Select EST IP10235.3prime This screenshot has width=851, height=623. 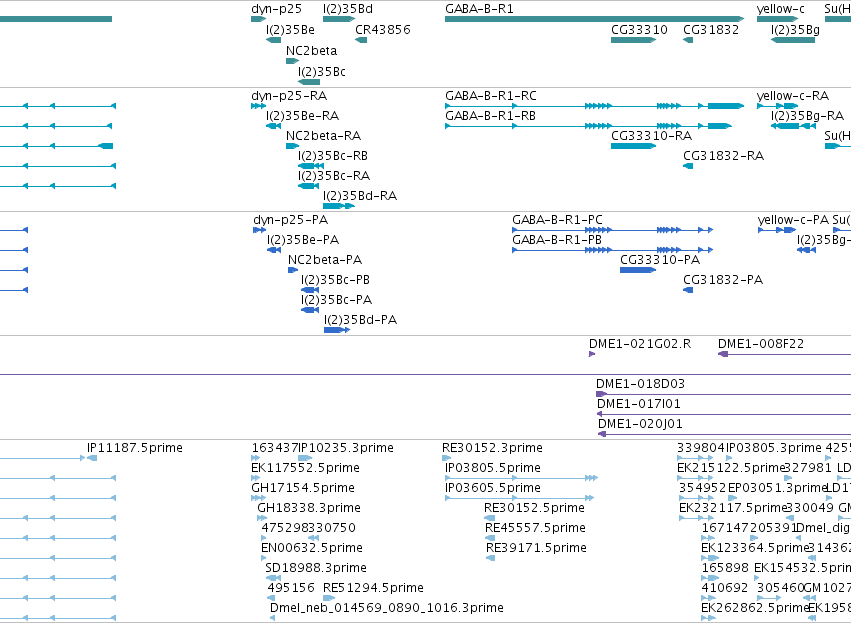(x=346, y=448)
